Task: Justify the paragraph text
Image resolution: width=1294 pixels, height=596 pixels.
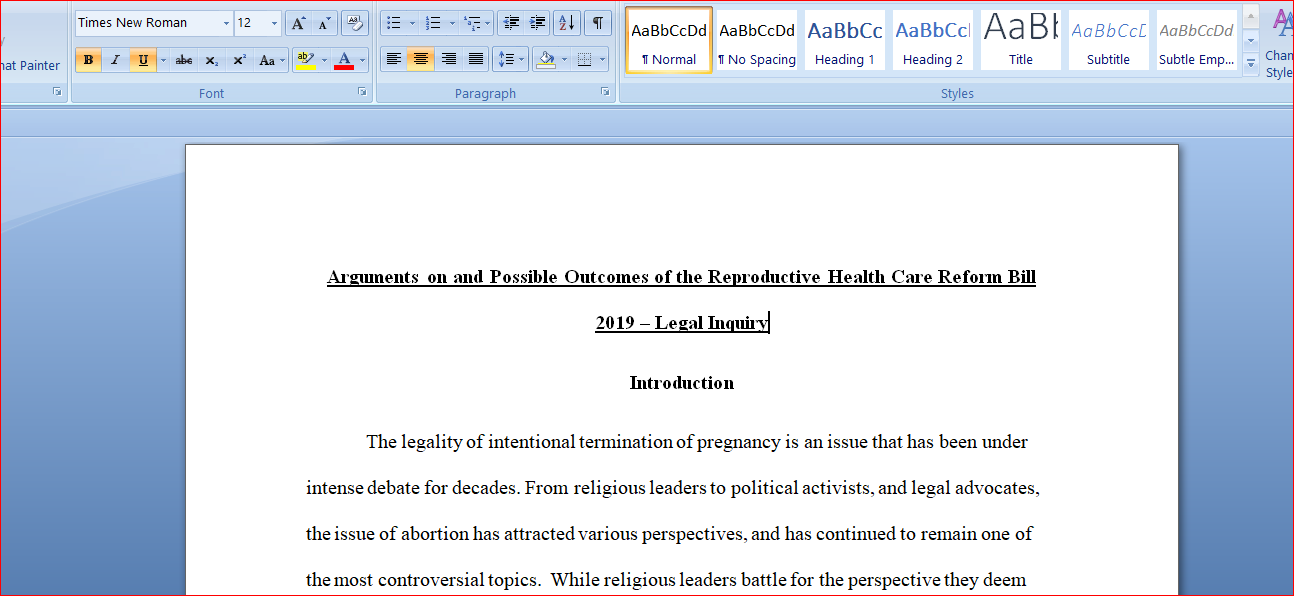Action: click(476, 60)
